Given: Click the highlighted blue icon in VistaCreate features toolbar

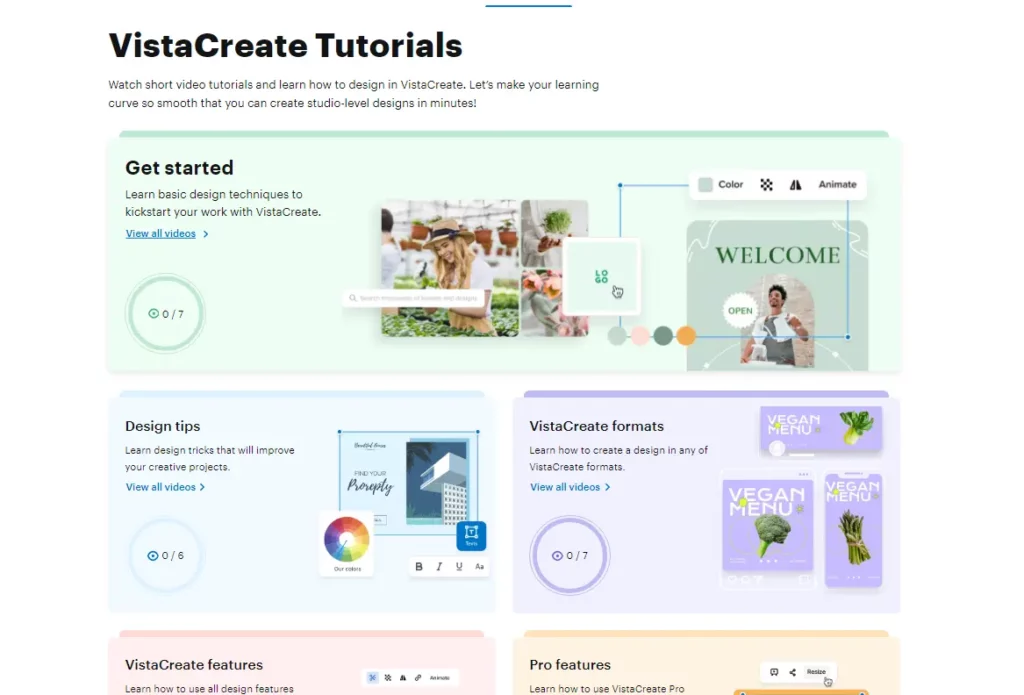Looking at the screenshot, I should point(372,678).
